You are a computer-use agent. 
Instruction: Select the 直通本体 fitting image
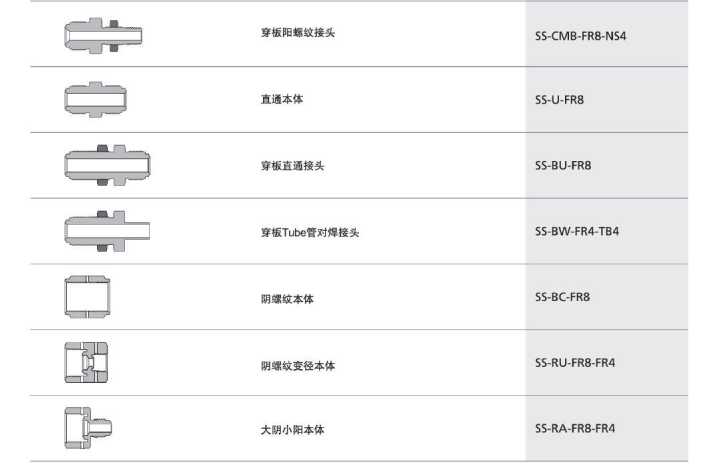coord(96,100)
